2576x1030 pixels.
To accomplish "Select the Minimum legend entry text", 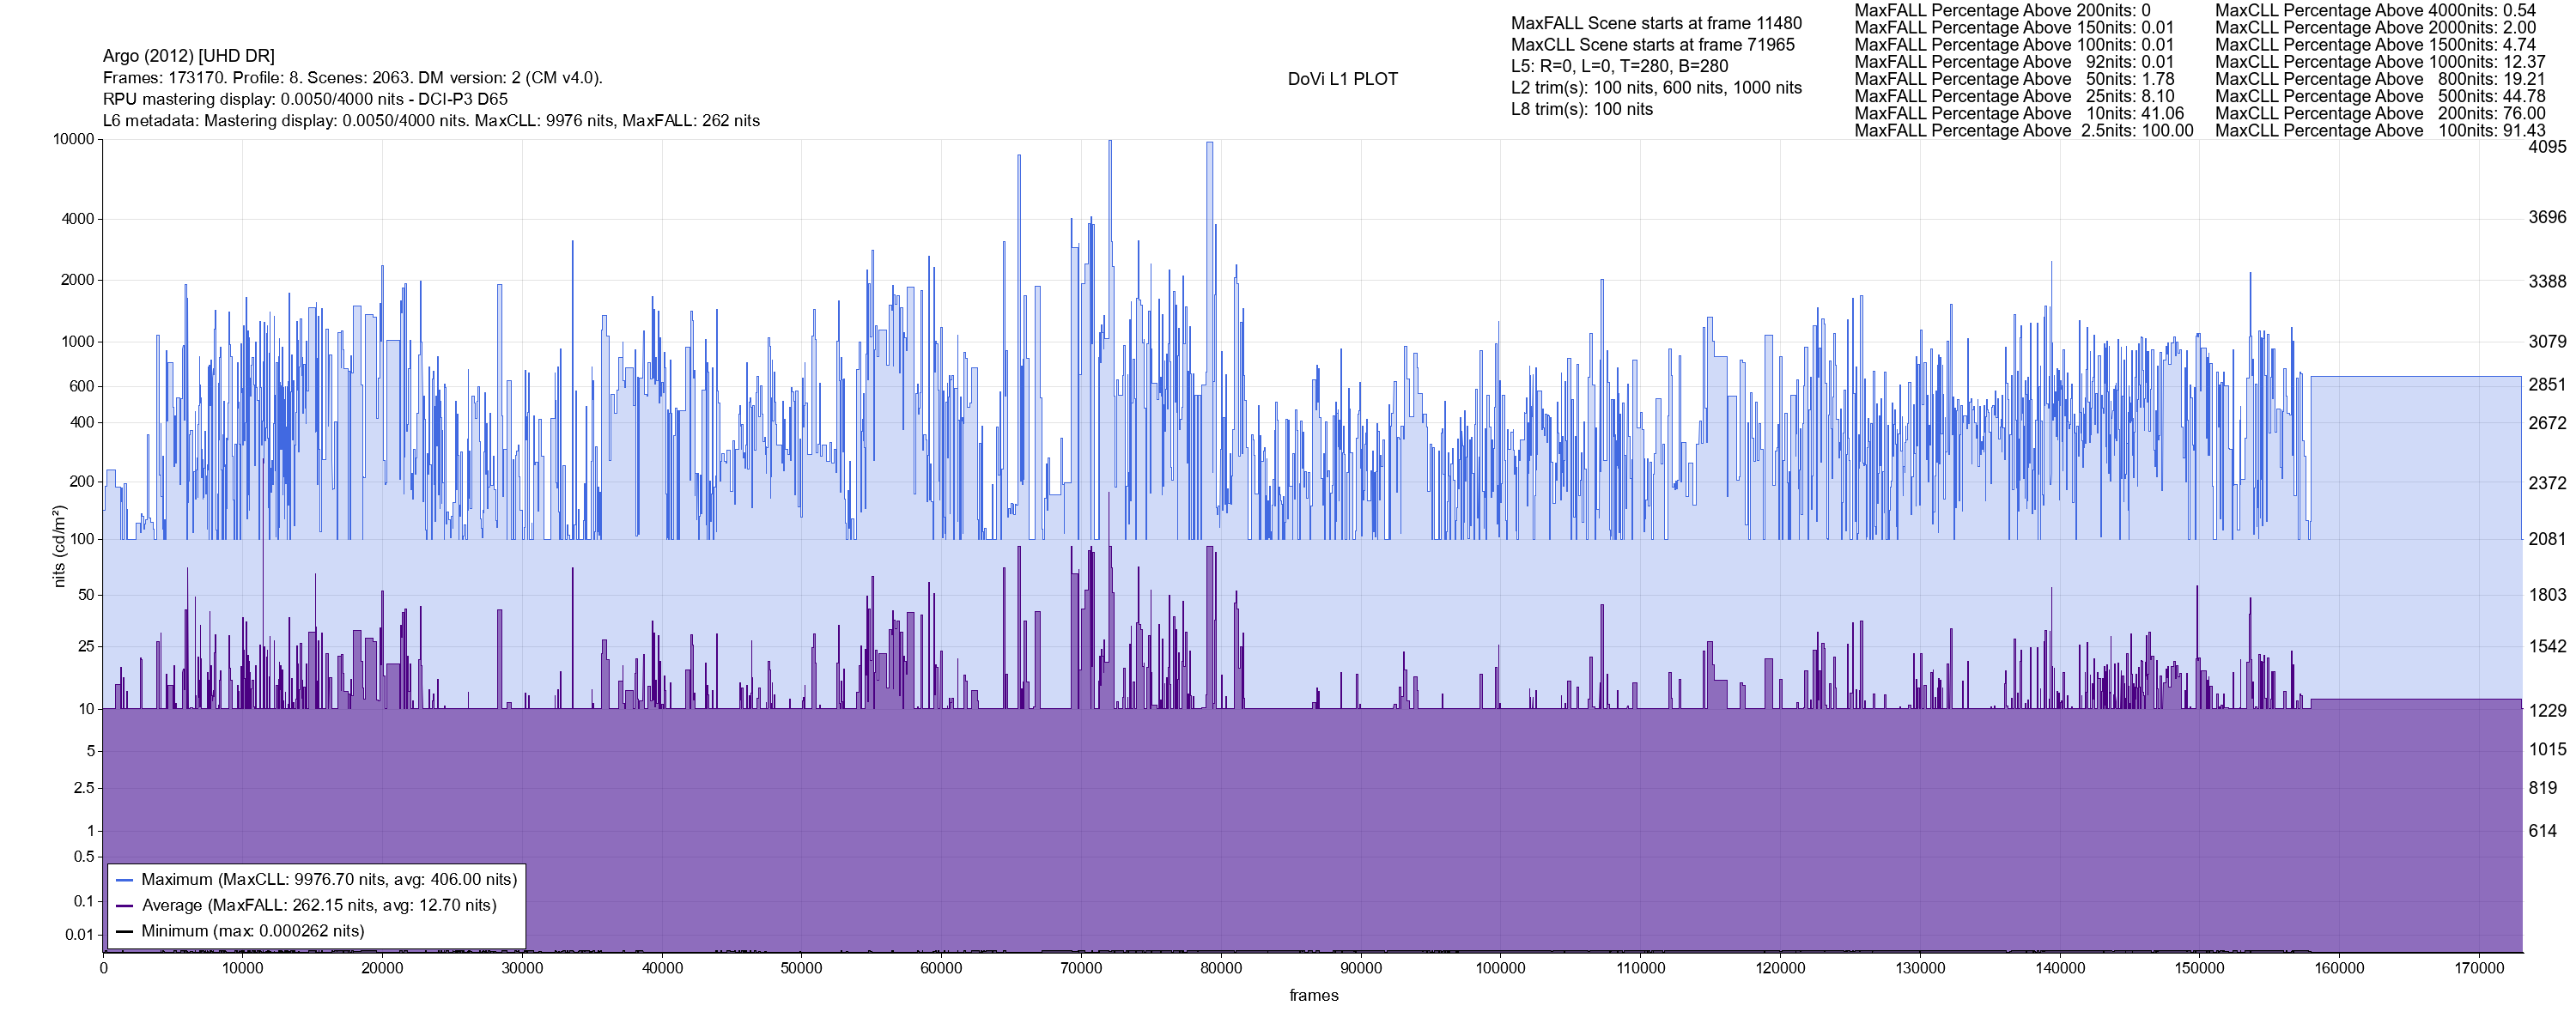I will [x=252, y=932].
